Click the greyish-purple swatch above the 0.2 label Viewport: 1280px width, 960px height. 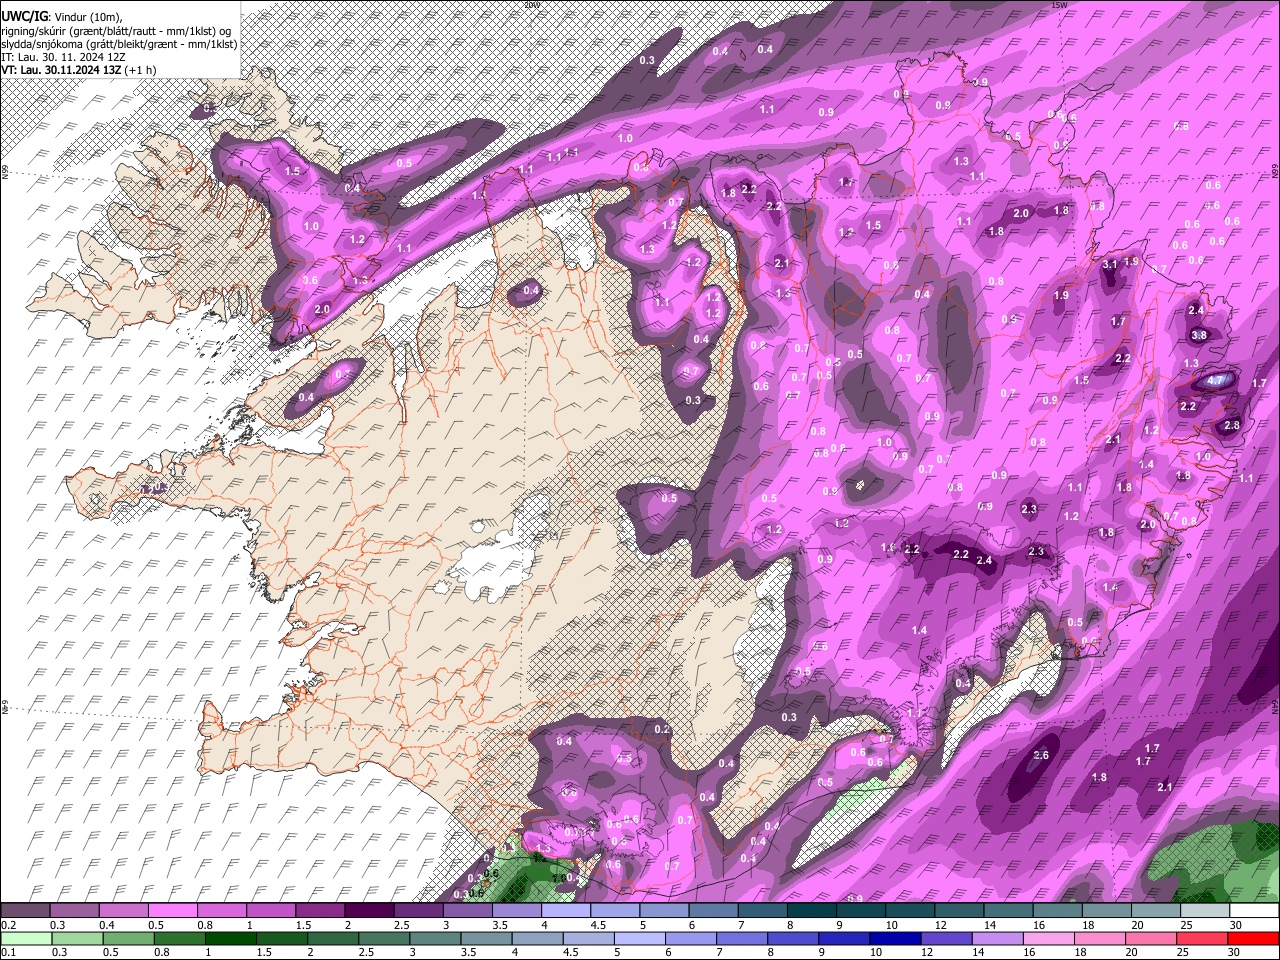pos(26,911)
